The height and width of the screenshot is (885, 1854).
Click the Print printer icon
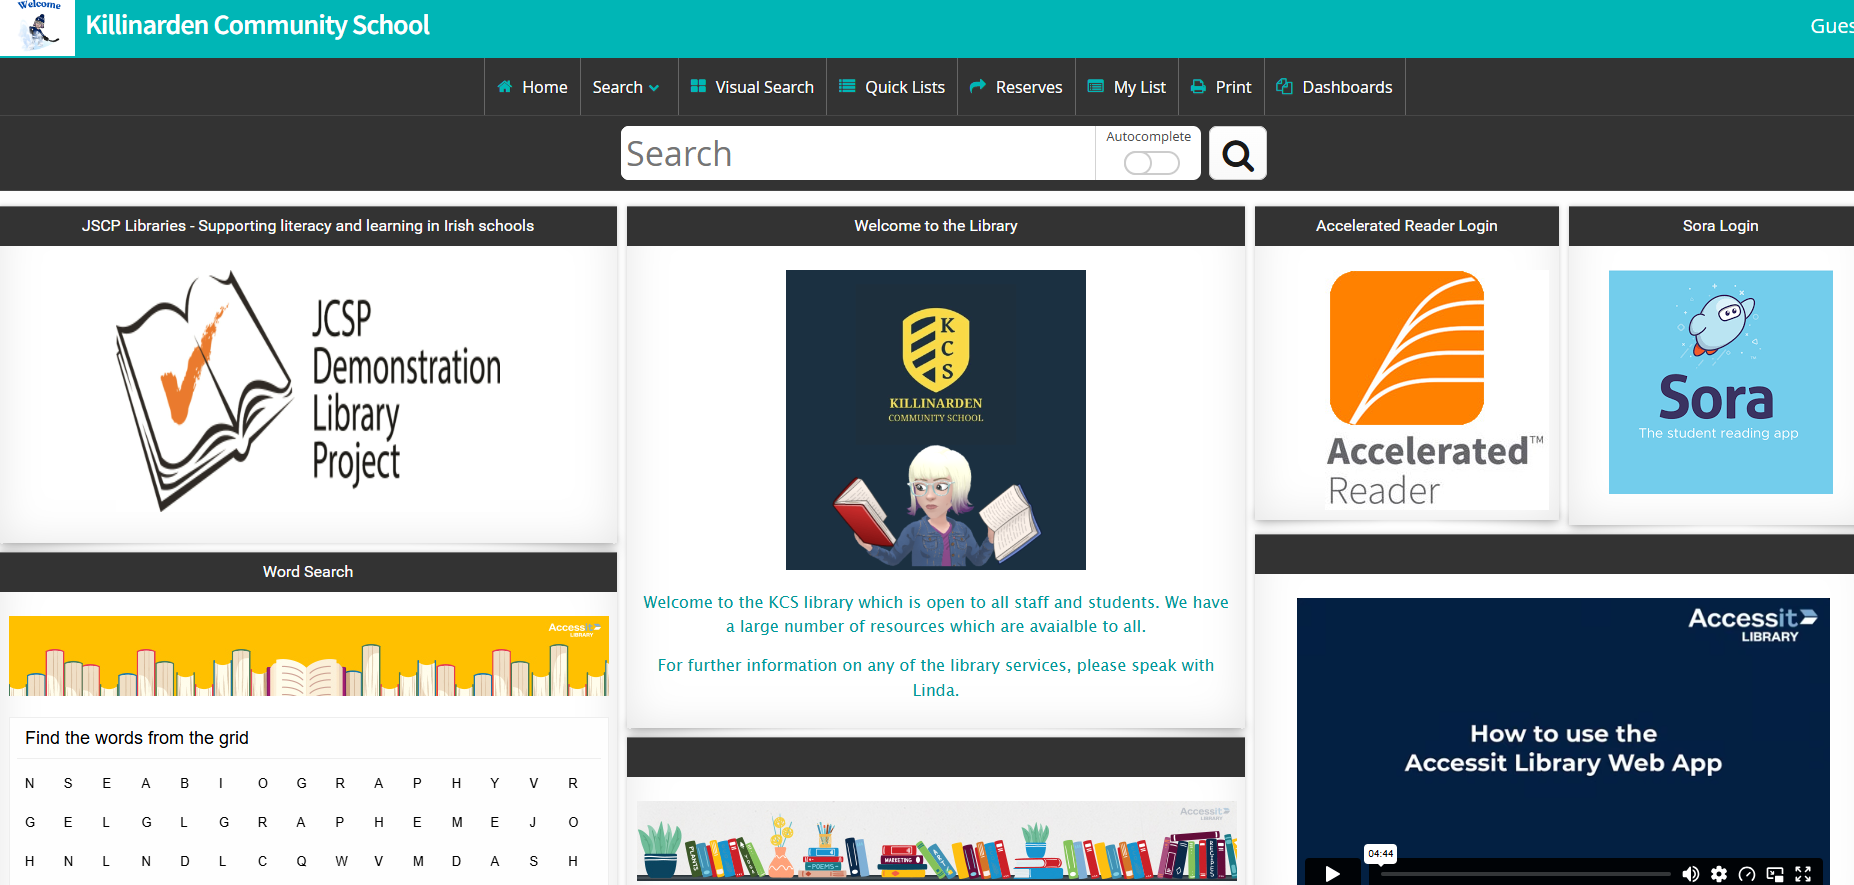[1198, 87]
